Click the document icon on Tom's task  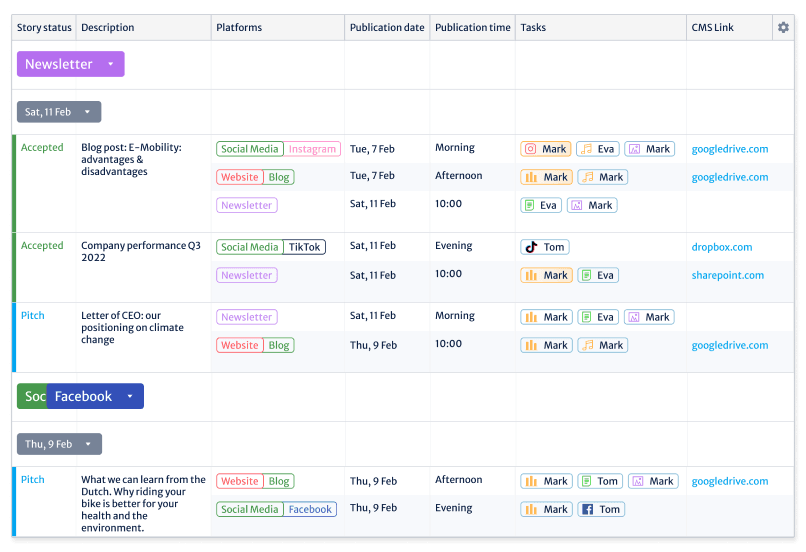click(x=587, y=481)
